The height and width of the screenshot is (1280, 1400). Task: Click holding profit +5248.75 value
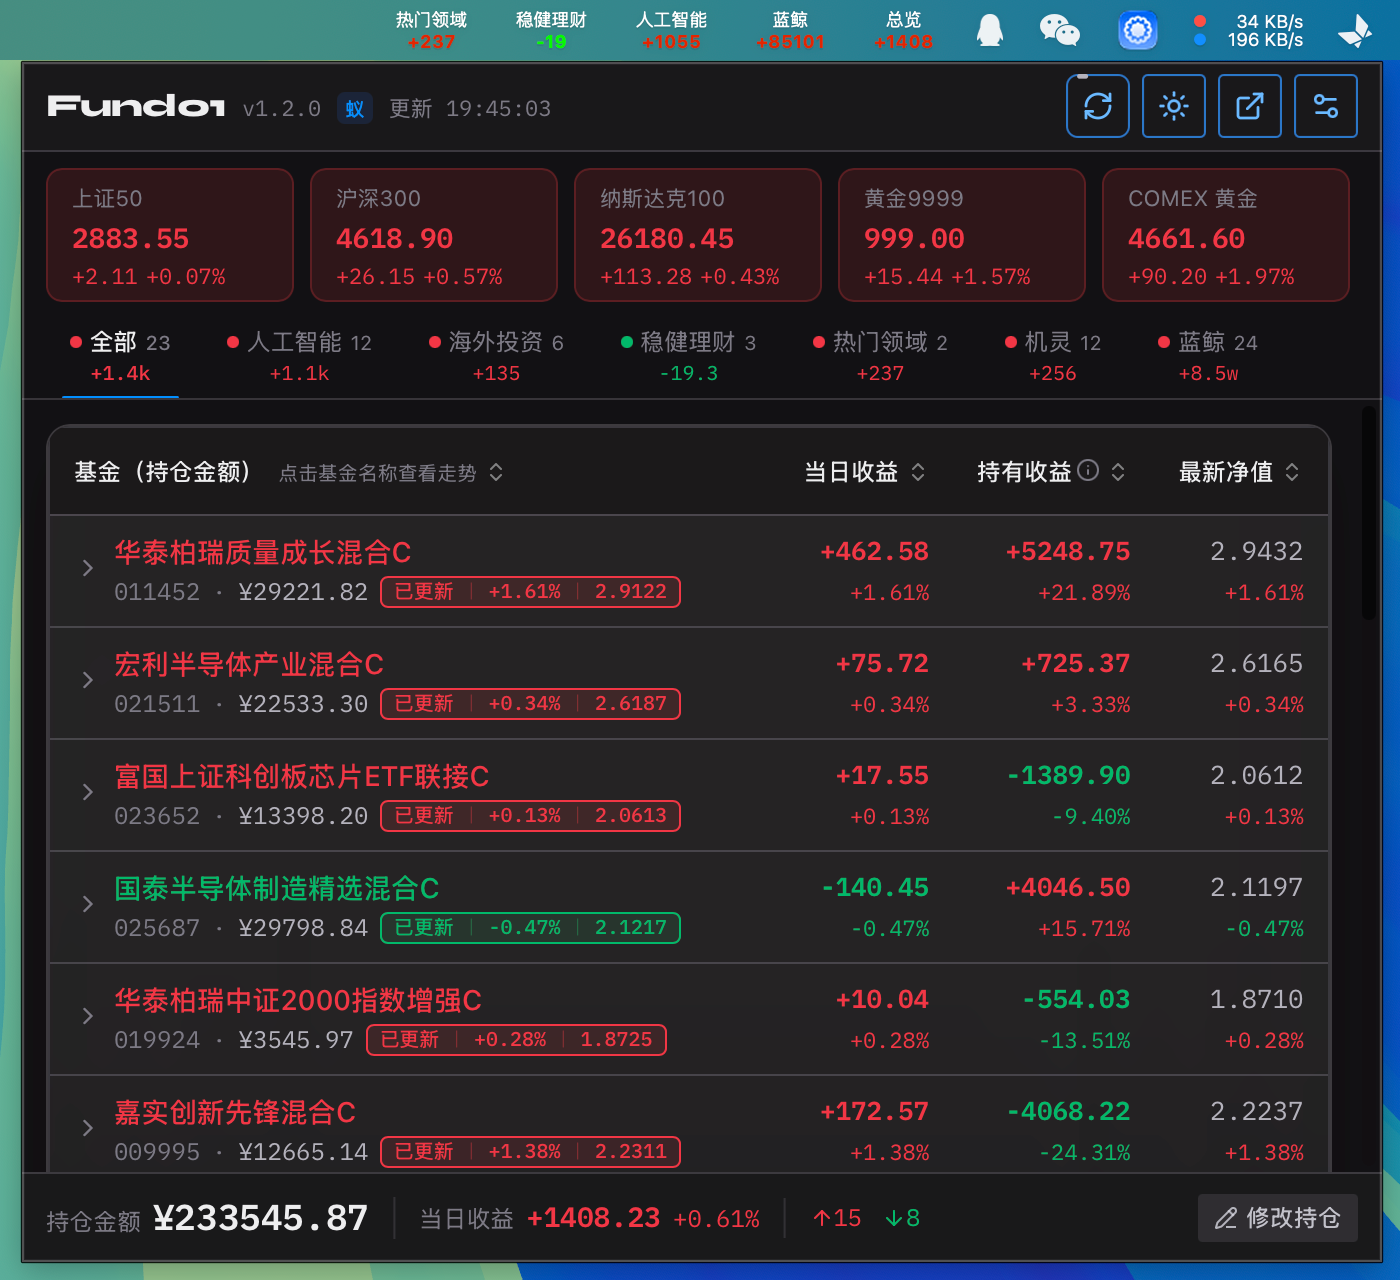point(1068,552)
